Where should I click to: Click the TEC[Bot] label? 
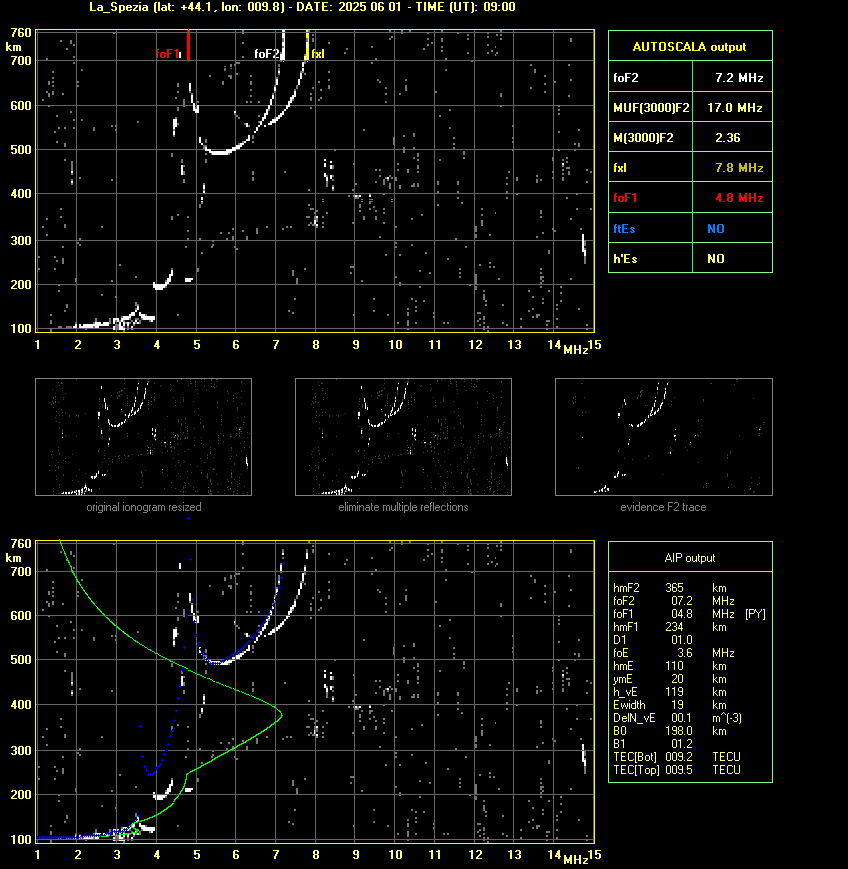(635, 757)
